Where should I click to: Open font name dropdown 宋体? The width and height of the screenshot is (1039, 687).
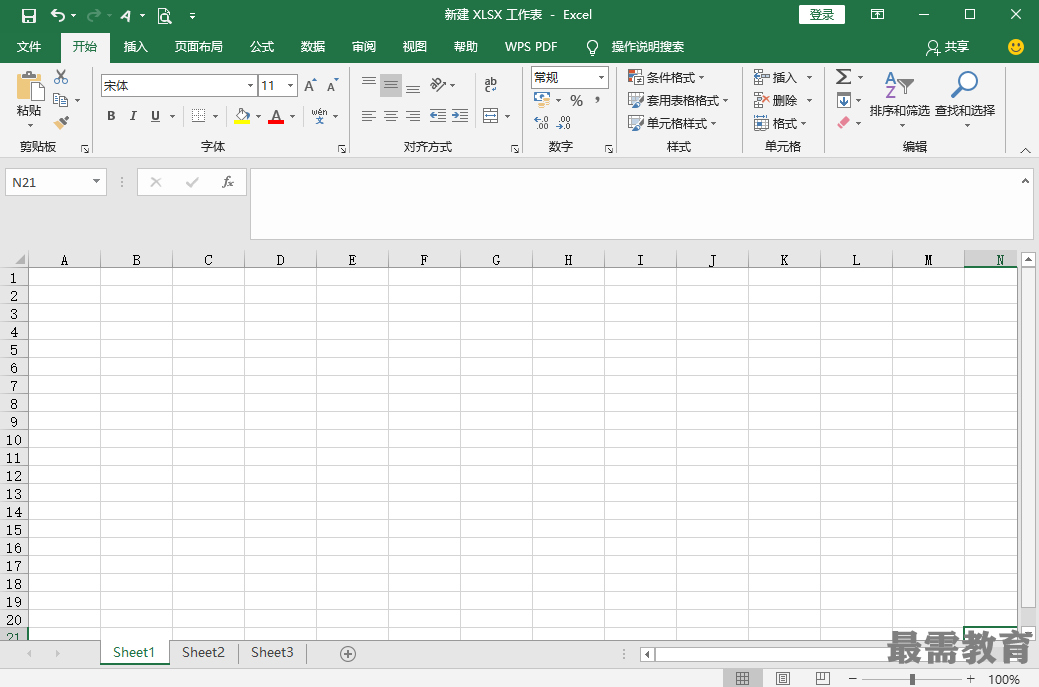click(250, 85)
